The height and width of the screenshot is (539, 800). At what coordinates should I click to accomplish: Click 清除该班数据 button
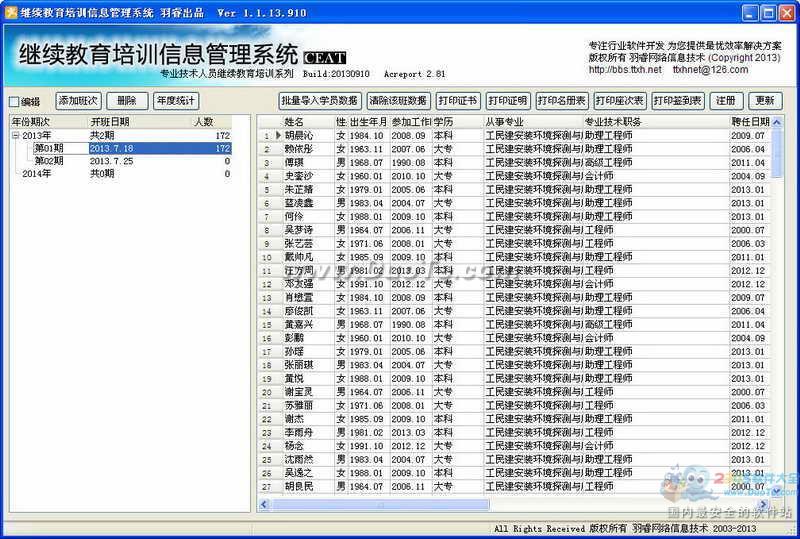(x=398, y=101)
